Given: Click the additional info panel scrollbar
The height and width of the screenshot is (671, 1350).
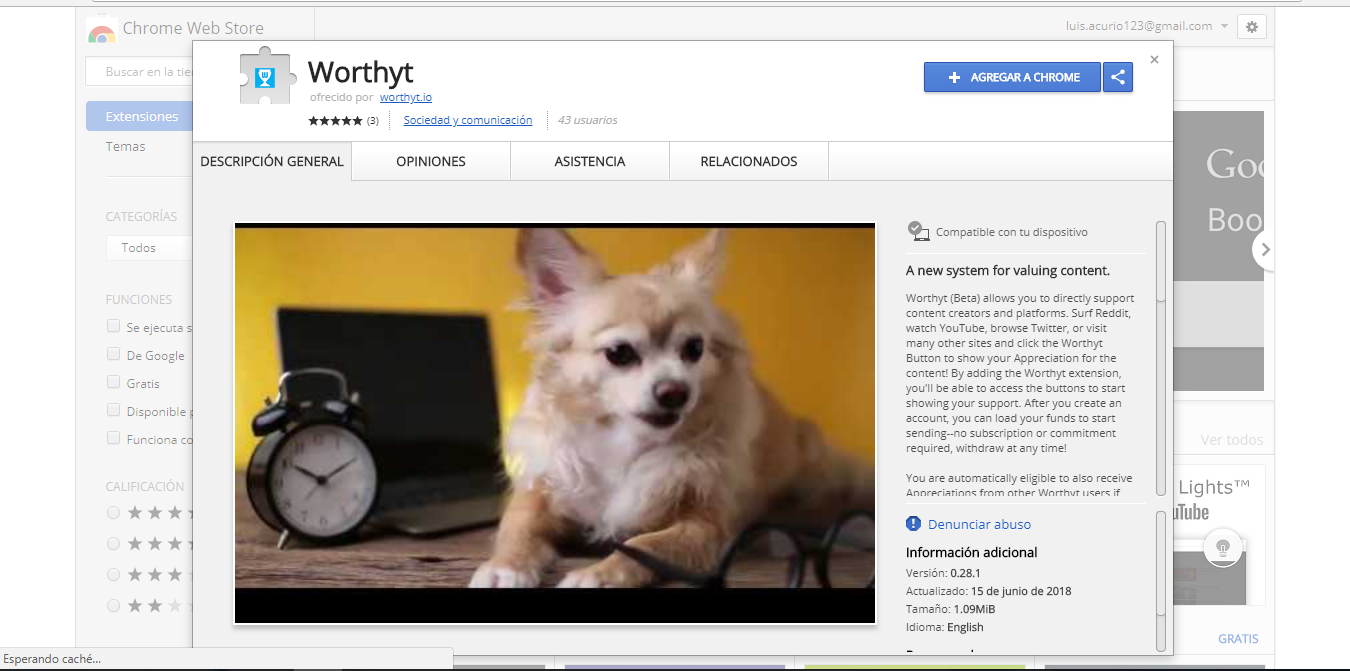Looking at the screenshot, I should tap(1161, 565).
